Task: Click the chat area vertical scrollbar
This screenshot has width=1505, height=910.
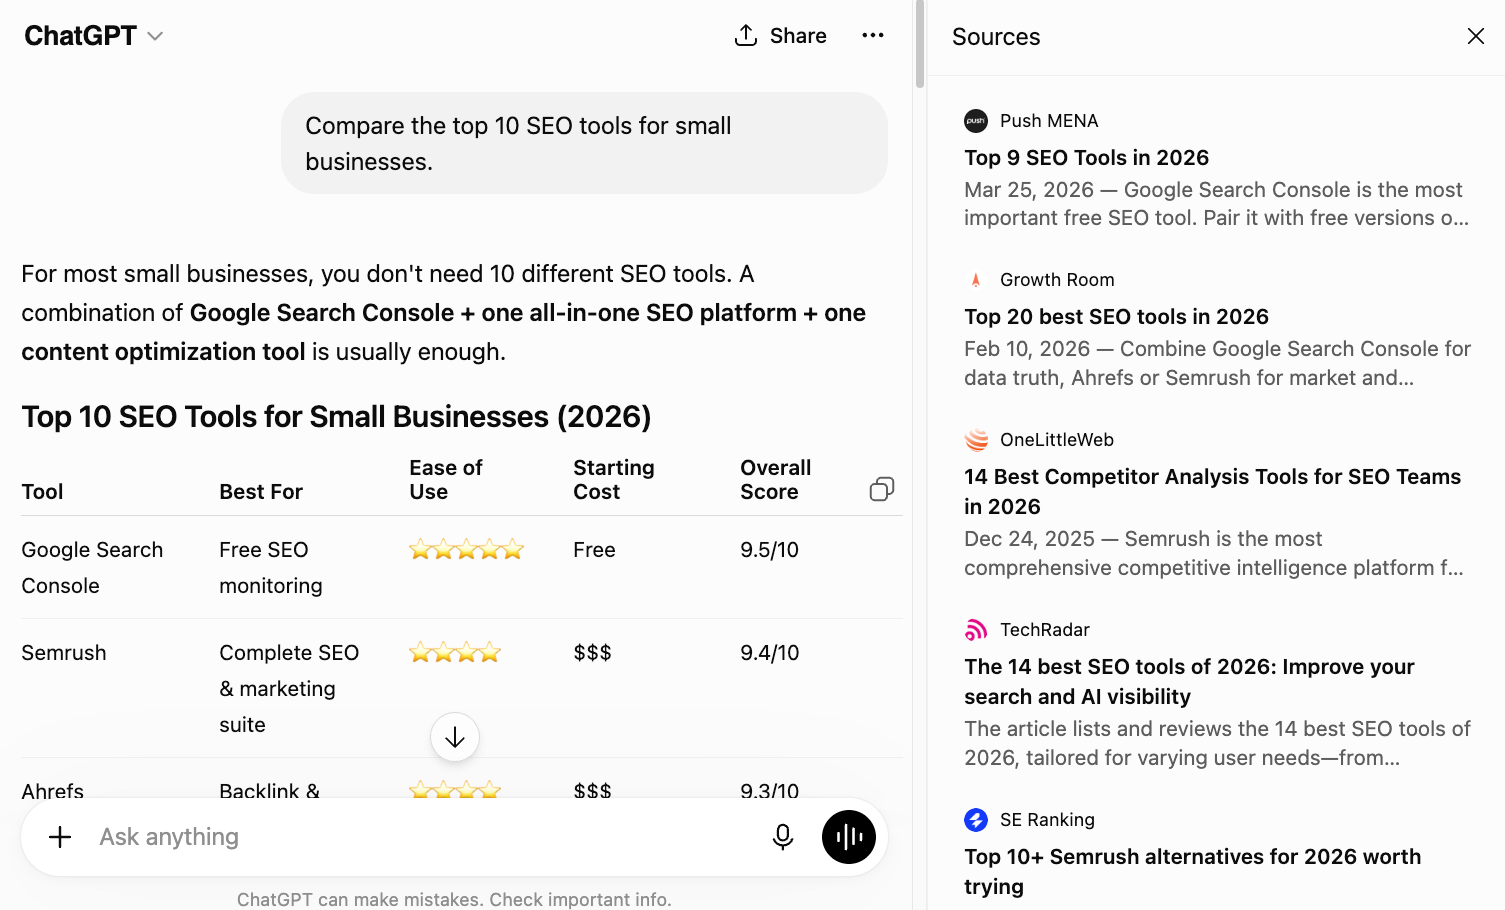Action: point(919,45)
